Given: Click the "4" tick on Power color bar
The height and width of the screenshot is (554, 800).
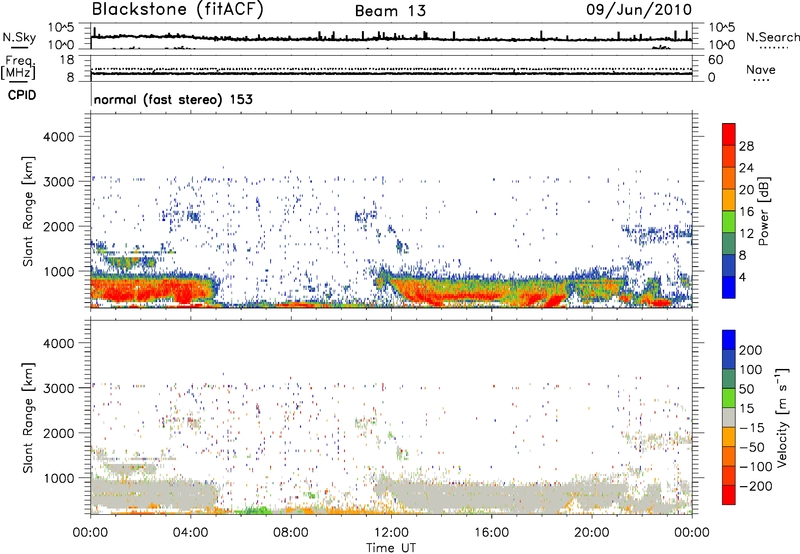Looking at the screenshot, I should (743, 277).
